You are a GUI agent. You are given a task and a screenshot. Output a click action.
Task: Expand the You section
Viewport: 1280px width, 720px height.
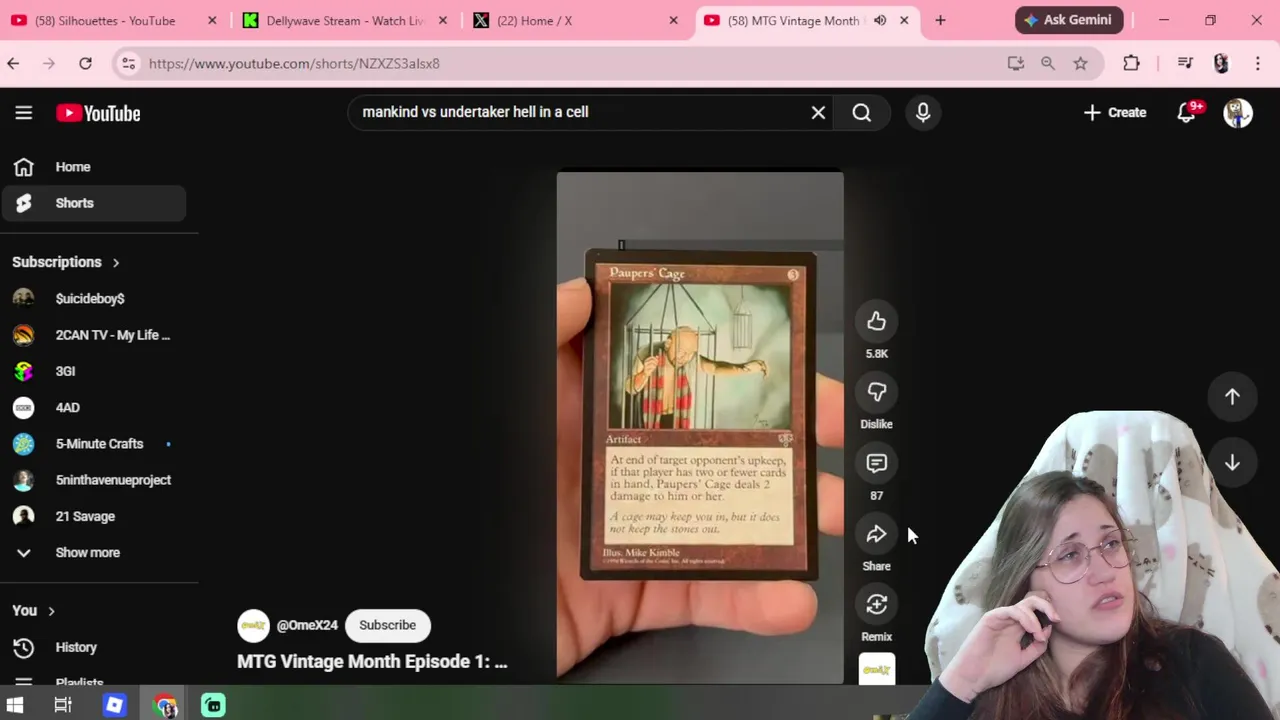34,611
